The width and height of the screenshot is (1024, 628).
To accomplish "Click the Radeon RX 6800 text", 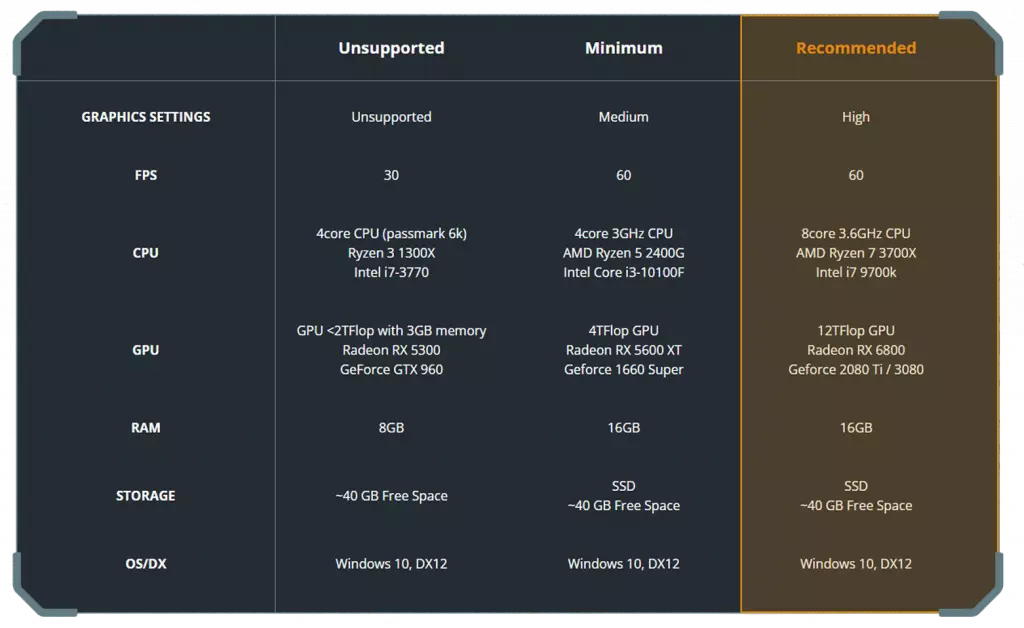I will pos(855,350).
